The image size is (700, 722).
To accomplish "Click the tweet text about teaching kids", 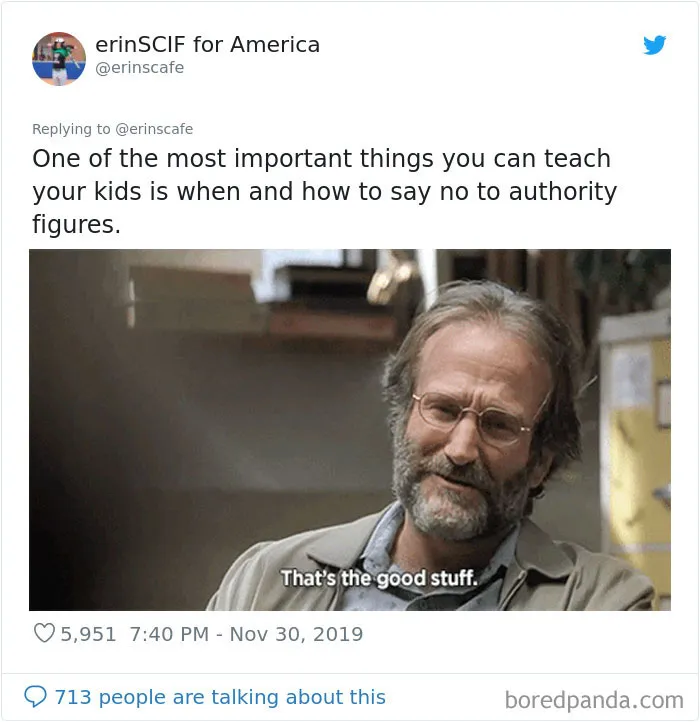I will click(x=324, y=191).
